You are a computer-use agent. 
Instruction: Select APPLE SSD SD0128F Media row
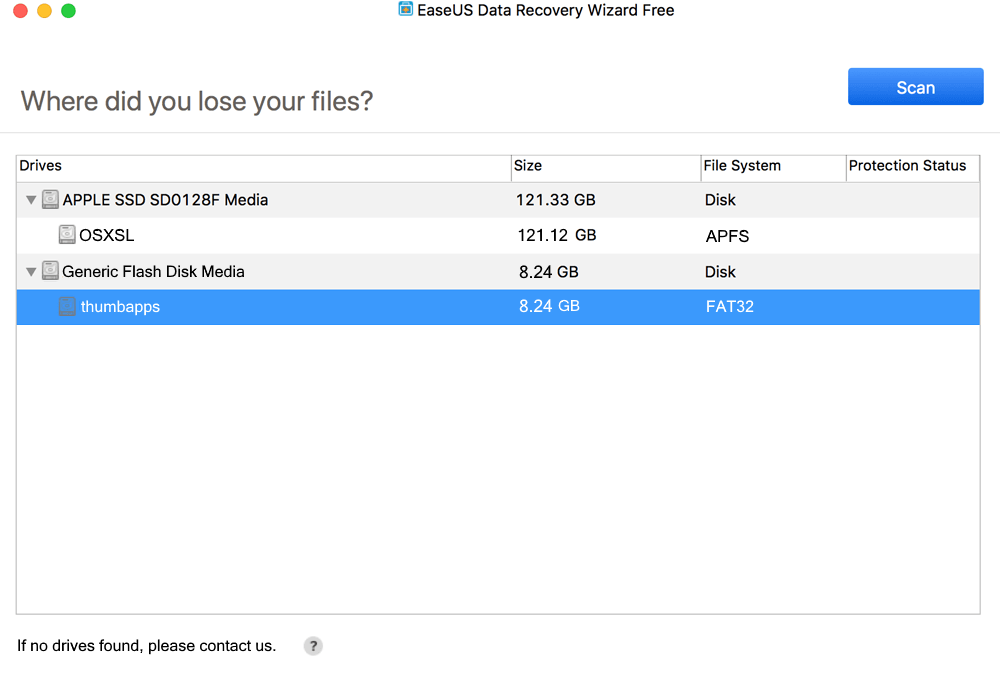click(x=498, y=200)
